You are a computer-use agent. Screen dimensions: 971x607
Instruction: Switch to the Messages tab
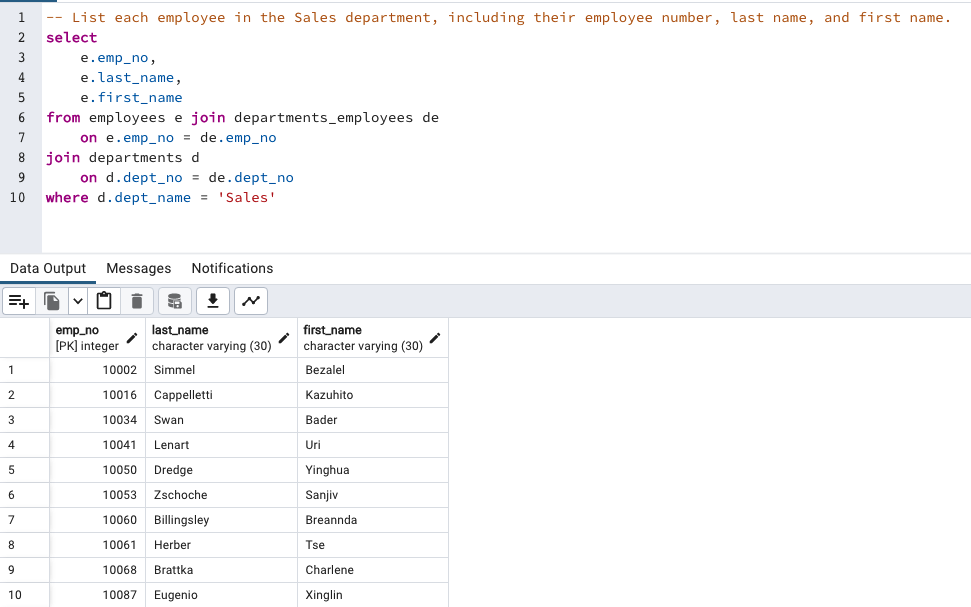point(138,268)
